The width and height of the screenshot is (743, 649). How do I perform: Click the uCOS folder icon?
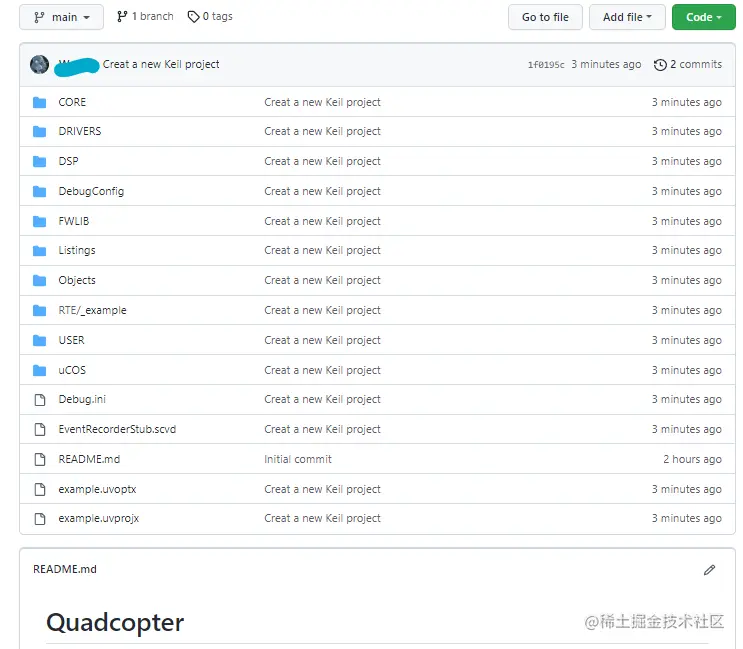[x=40, y=370]
